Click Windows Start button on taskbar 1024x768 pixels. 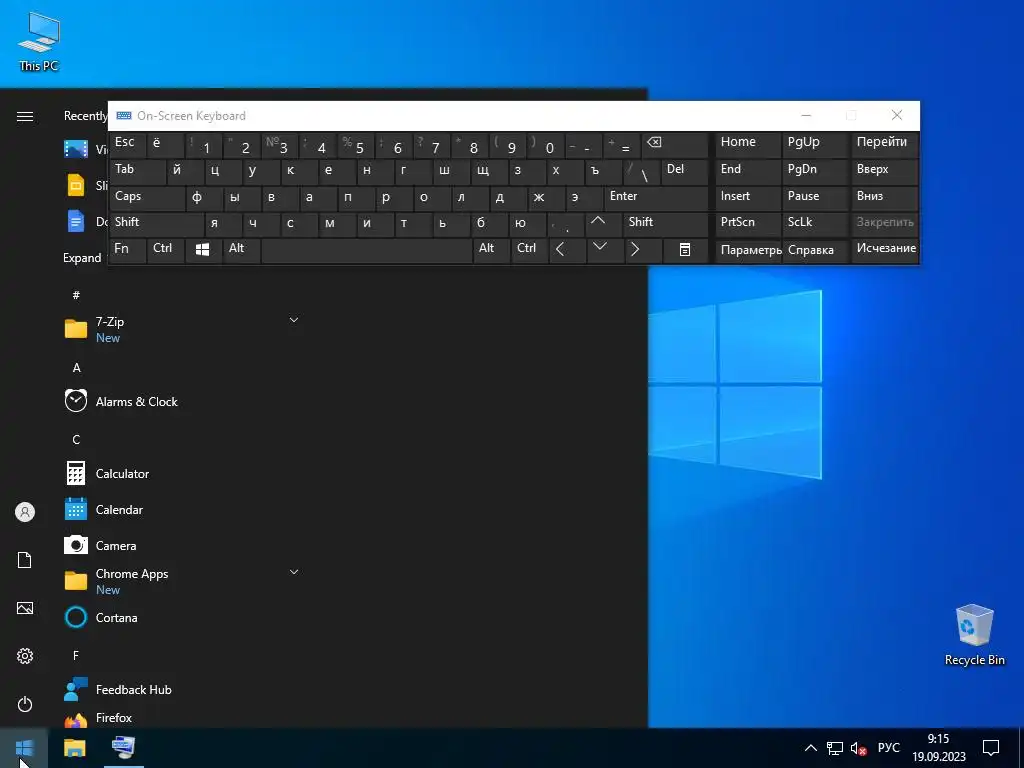pos(24,748)
